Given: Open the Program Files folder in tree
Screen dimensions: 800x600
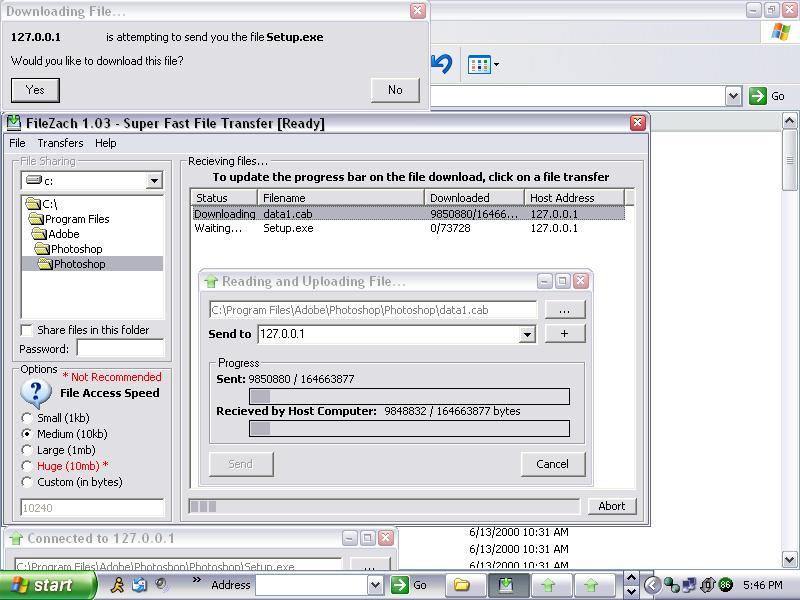Looking at the screenshot, I should tap(77, 219).
